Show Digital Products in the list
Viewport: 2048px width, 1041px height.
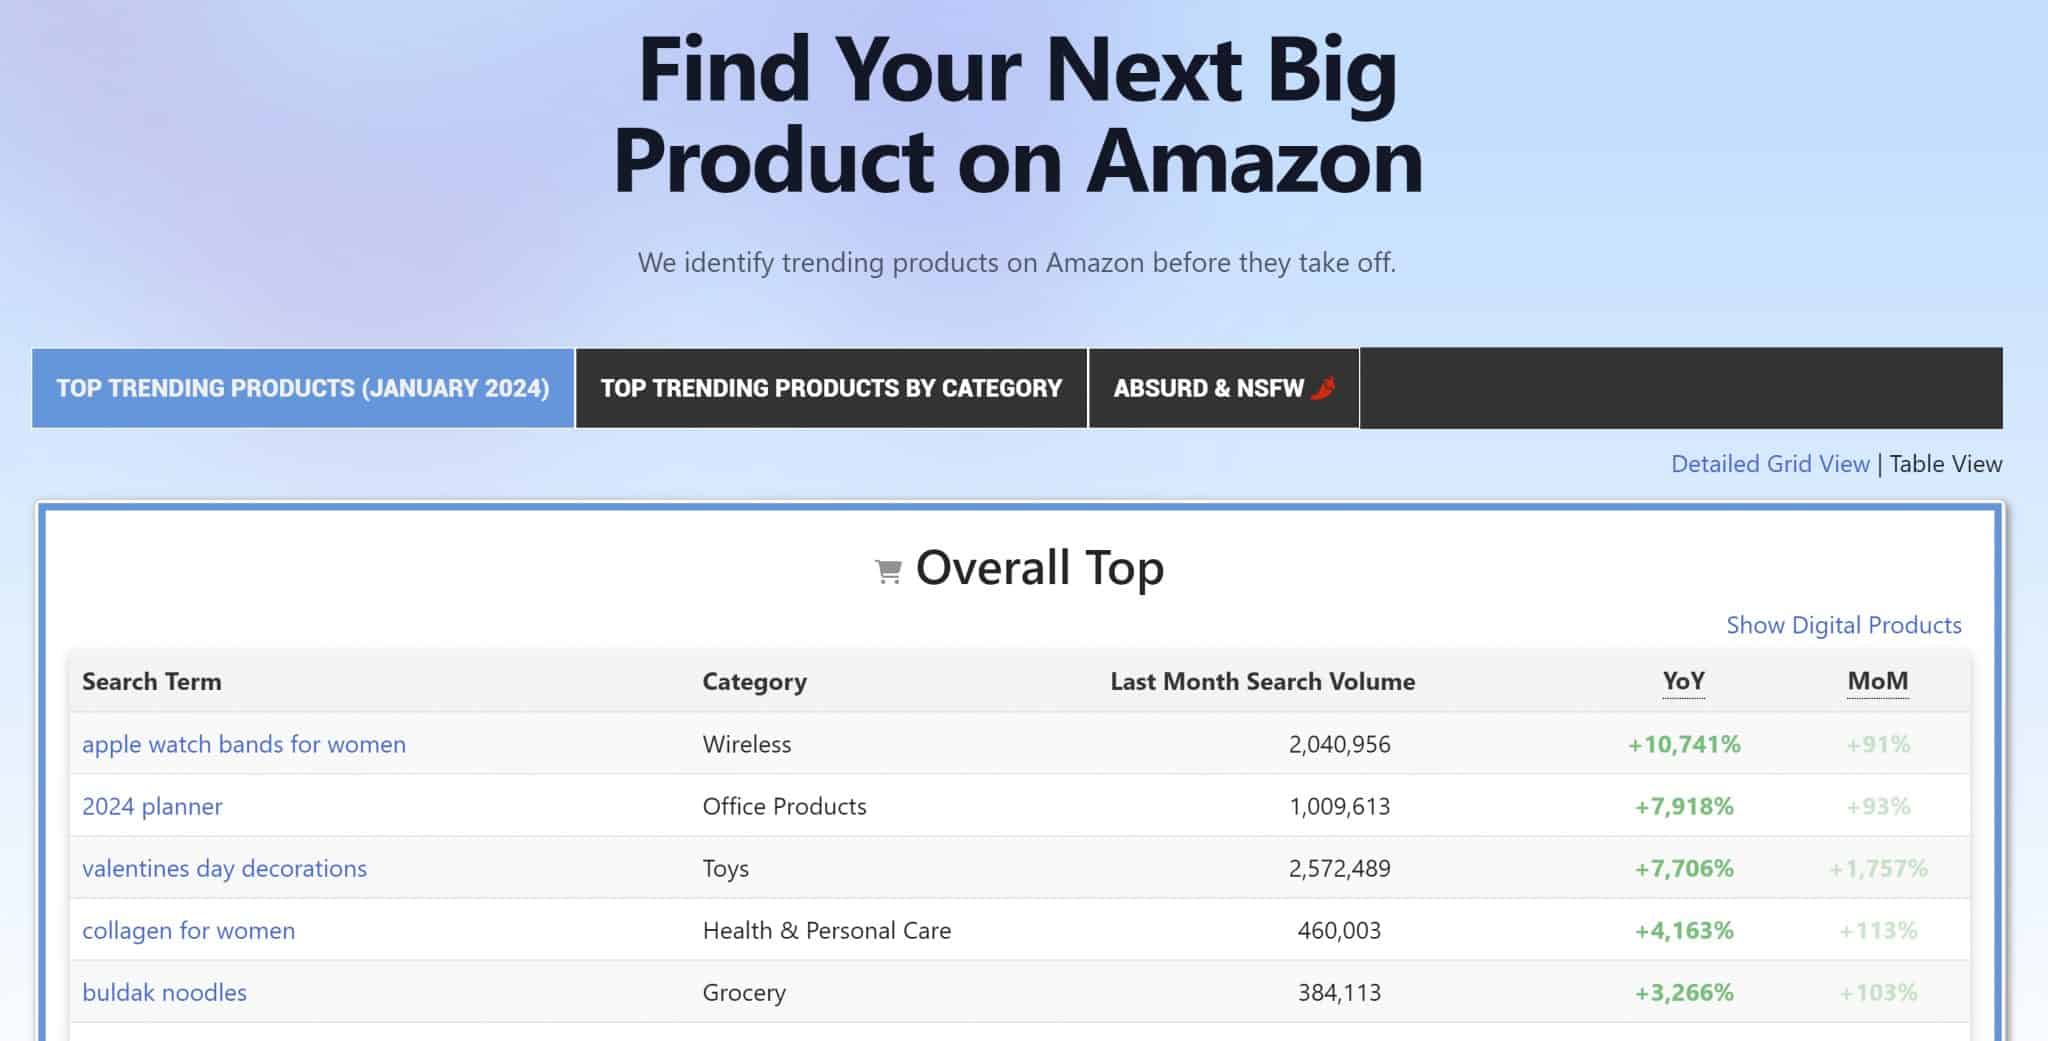[1843, 625]
